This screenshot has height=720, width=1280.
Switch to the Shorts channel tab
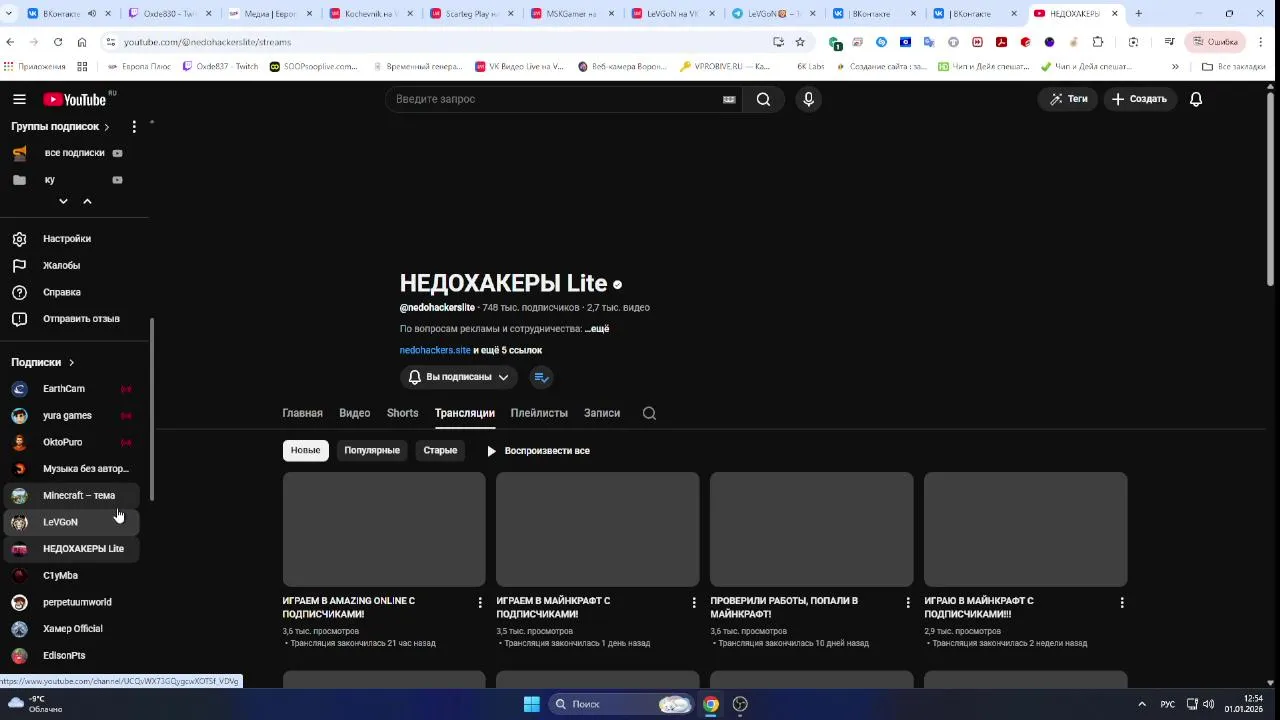tap(402, 413)
